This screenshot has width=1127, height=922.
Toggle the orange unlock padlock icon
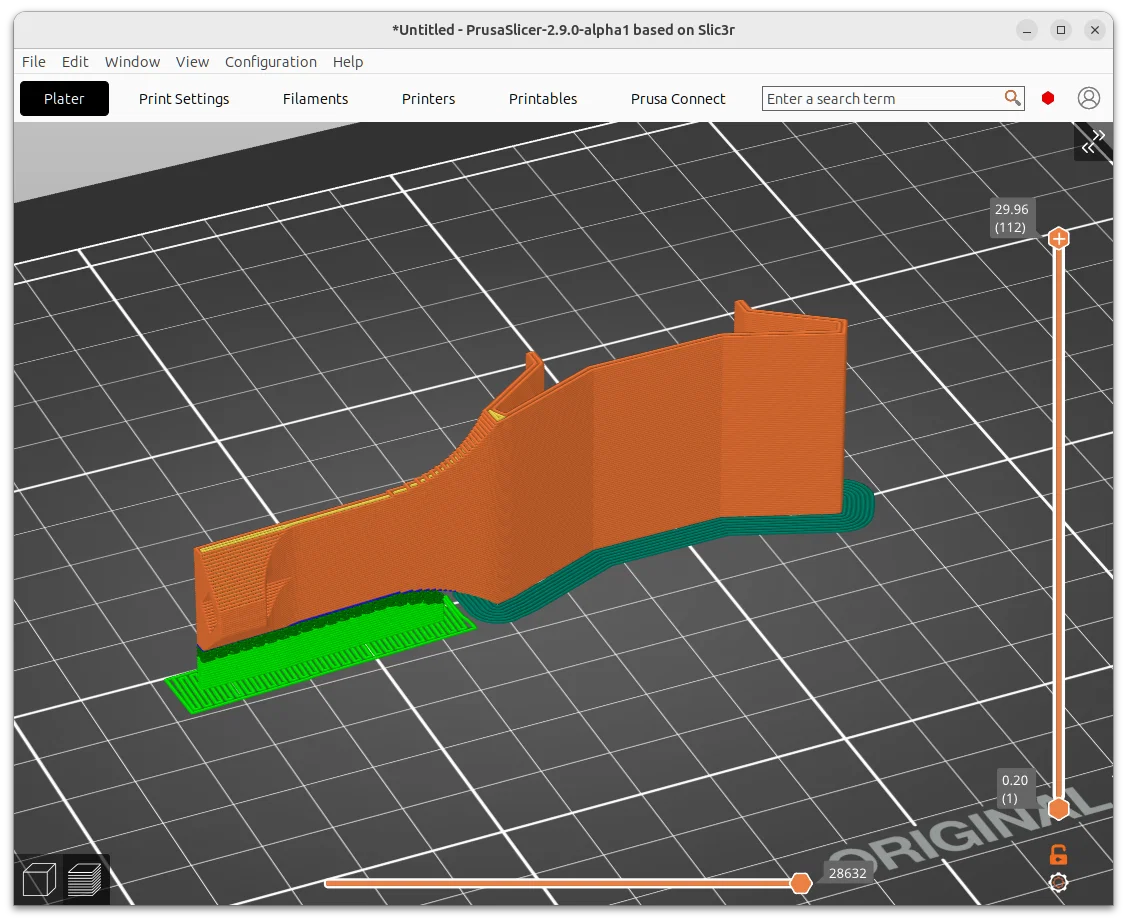(1058, 854)
